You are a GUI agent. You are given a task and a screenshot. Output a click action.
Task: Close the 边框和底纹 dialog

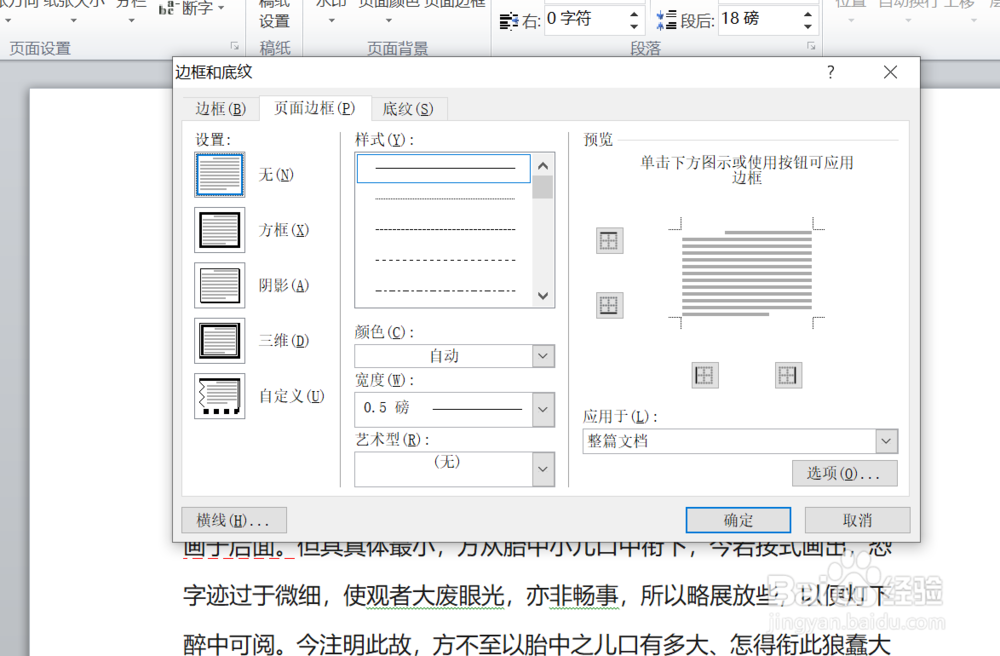coord(890,72)
